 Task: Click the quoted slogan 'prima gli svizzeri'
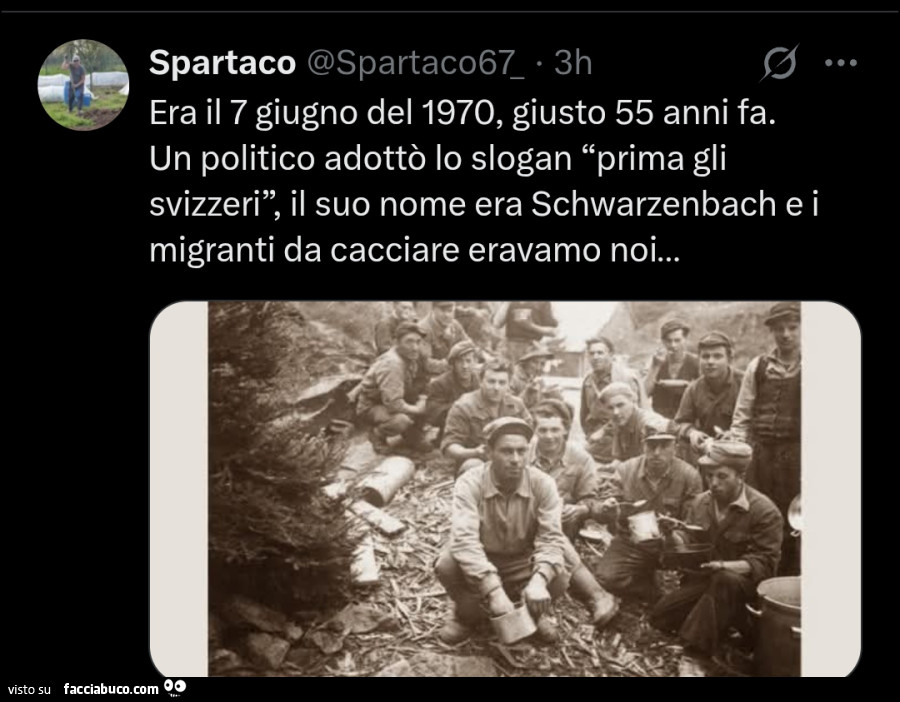pos(438,181)
